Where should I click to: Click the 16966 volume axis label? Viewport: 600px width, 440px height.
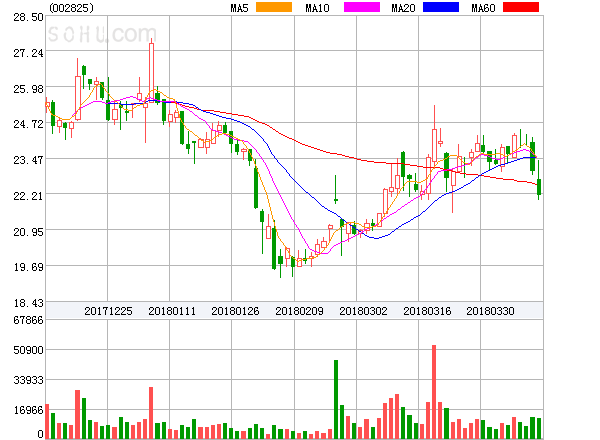click(28, 410)
